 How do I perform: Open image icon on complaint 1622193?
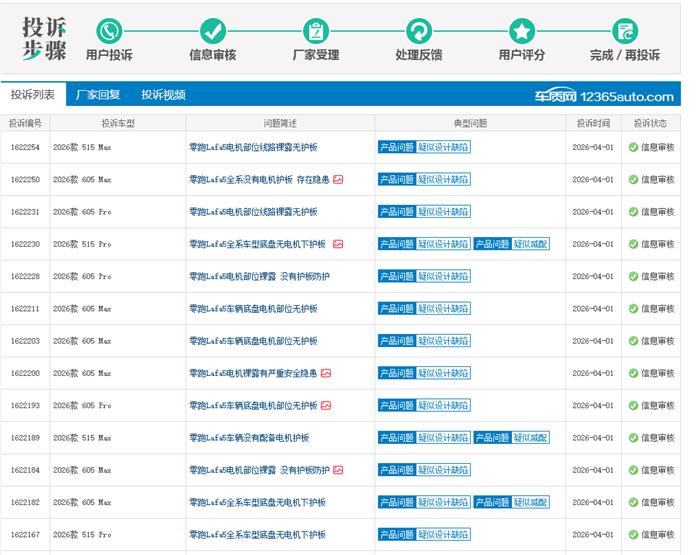pyautogui.click(x=326, y=405)
